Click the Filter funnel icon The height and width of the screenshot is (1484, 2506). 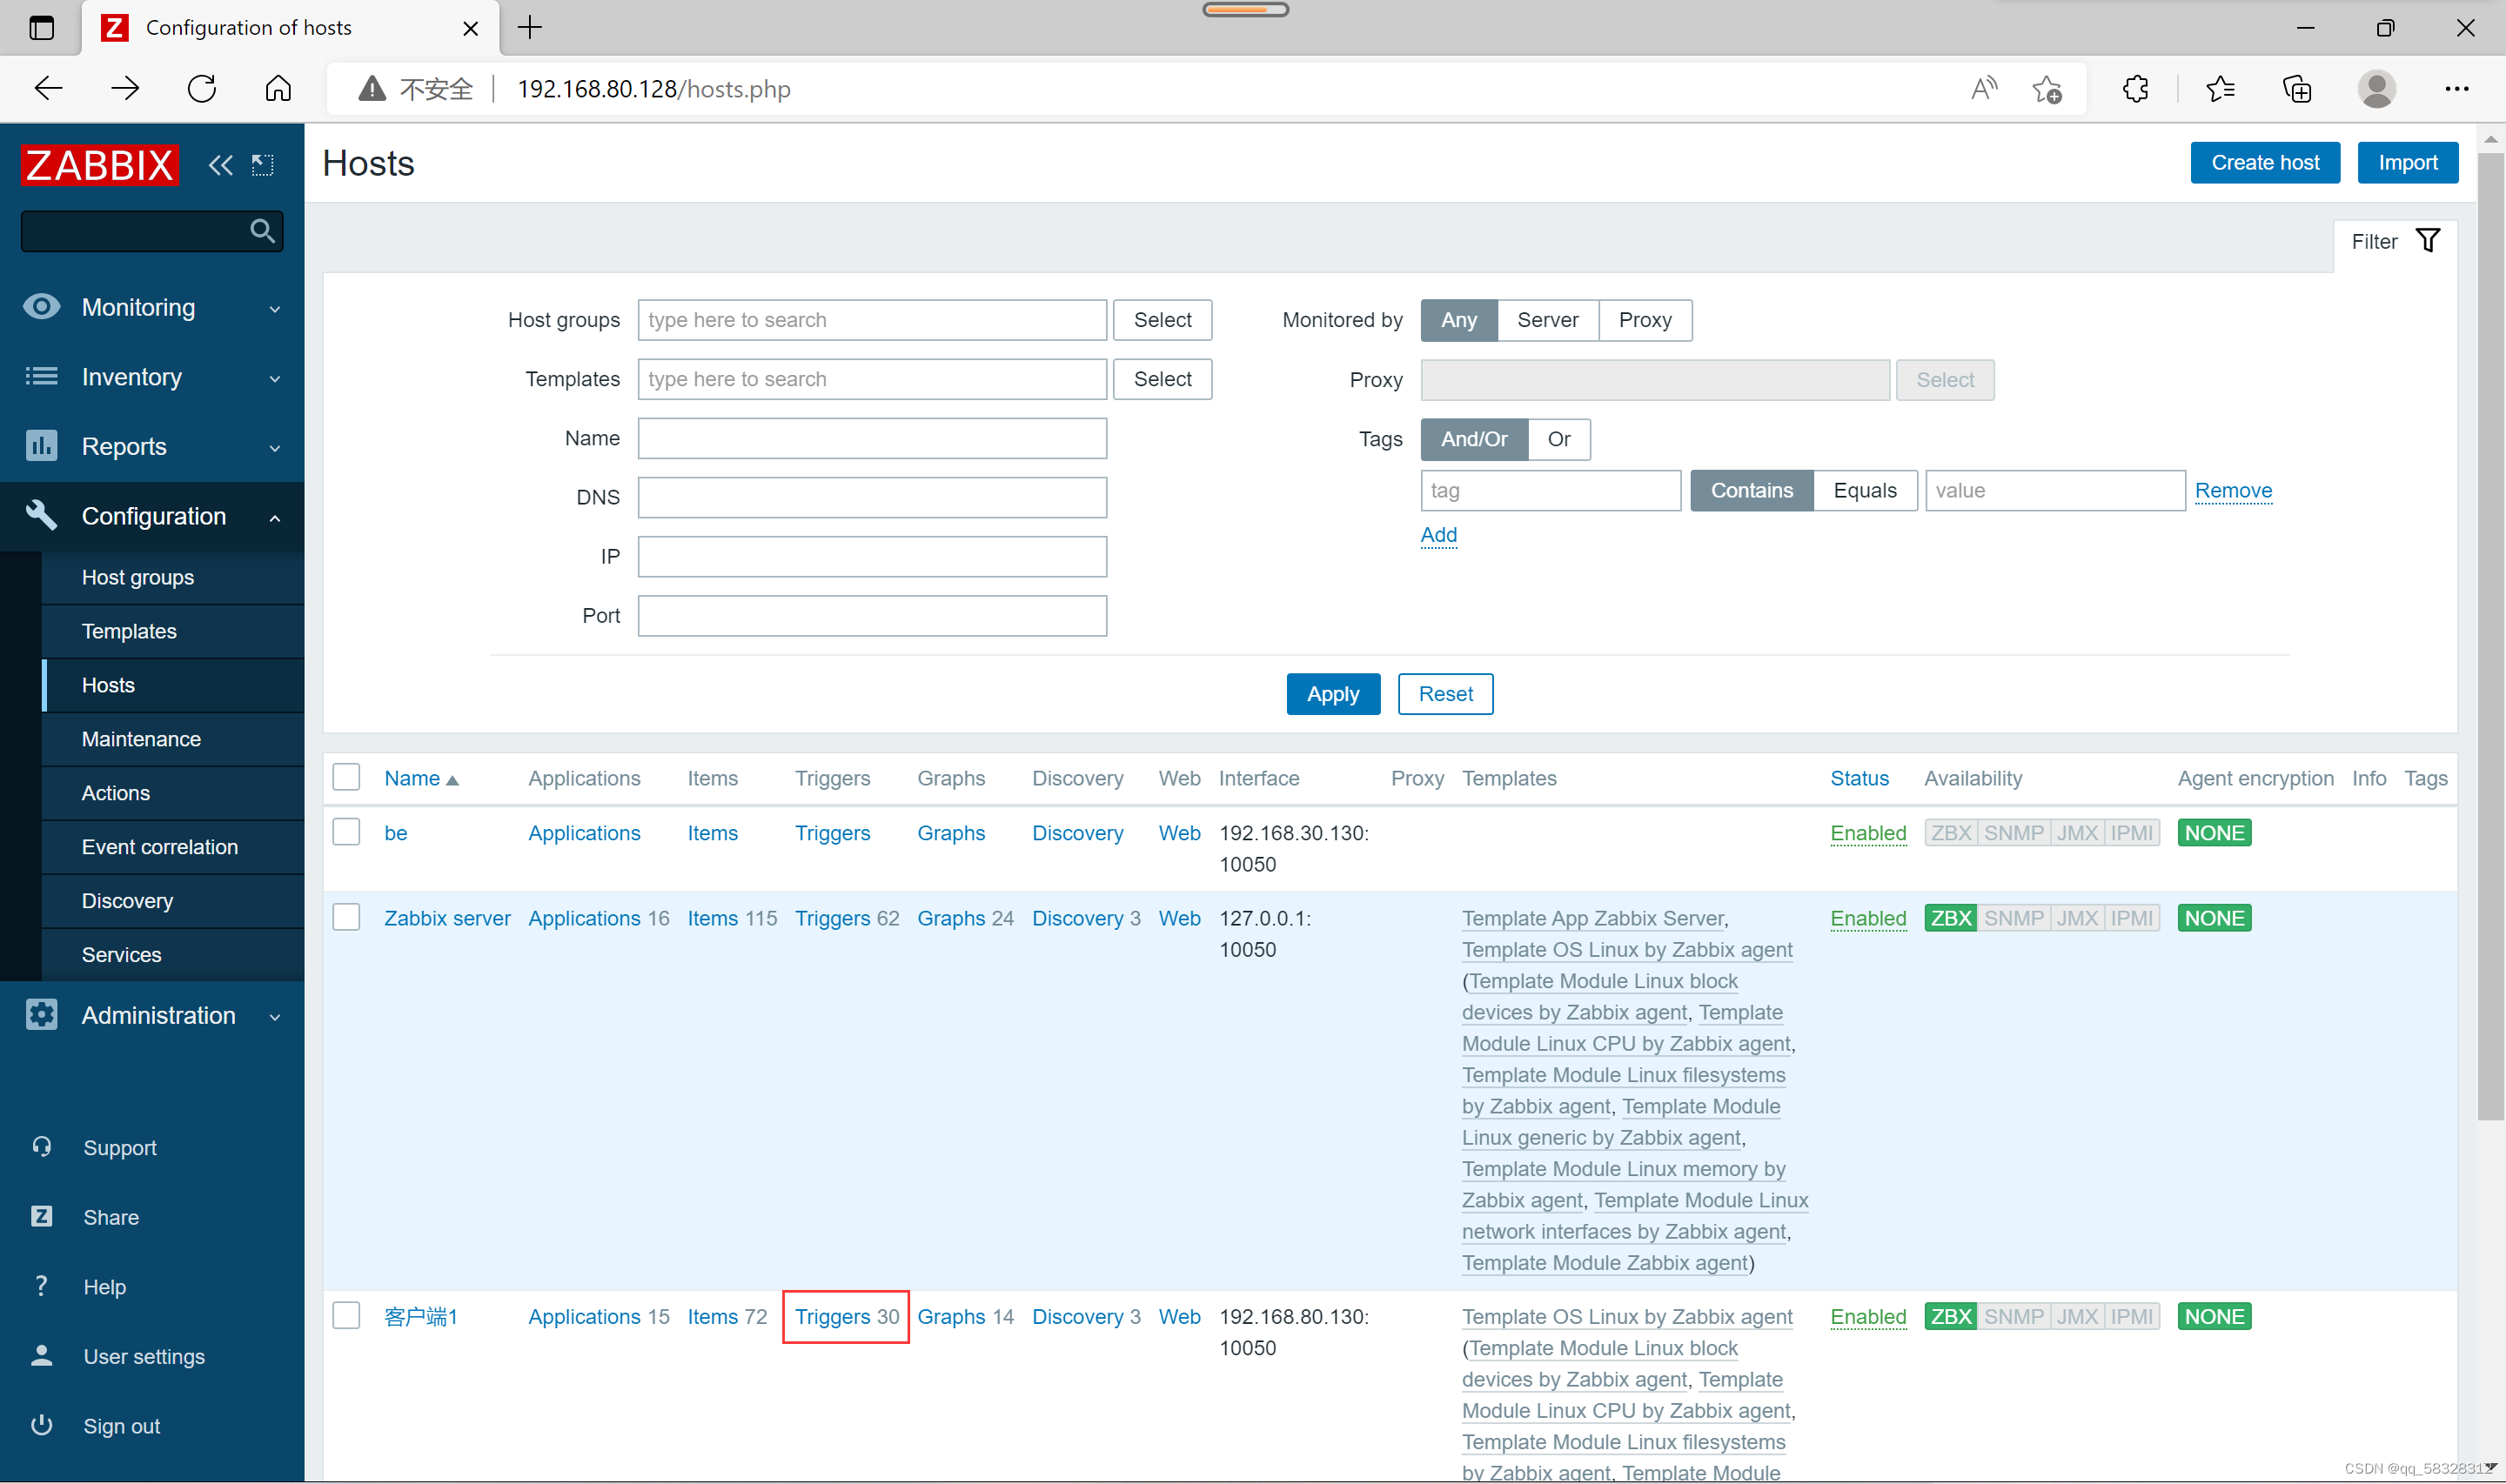(x=2427, y=241)
